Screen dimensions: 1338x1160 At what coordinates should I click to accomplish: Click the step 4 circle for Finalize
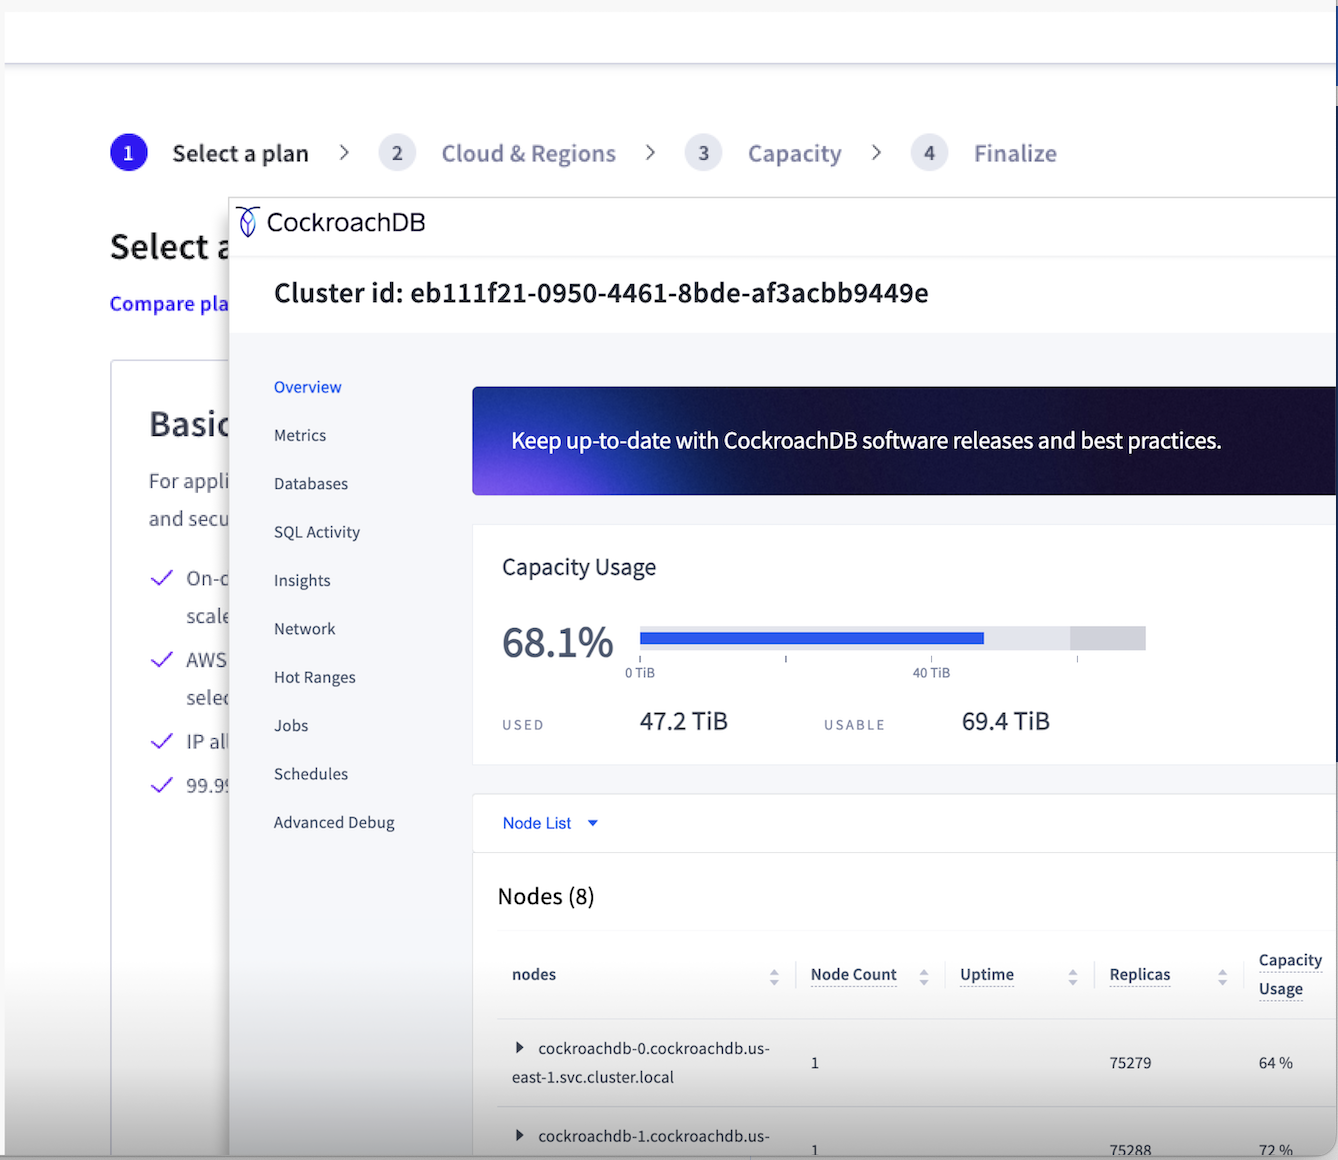pos(929,153)
